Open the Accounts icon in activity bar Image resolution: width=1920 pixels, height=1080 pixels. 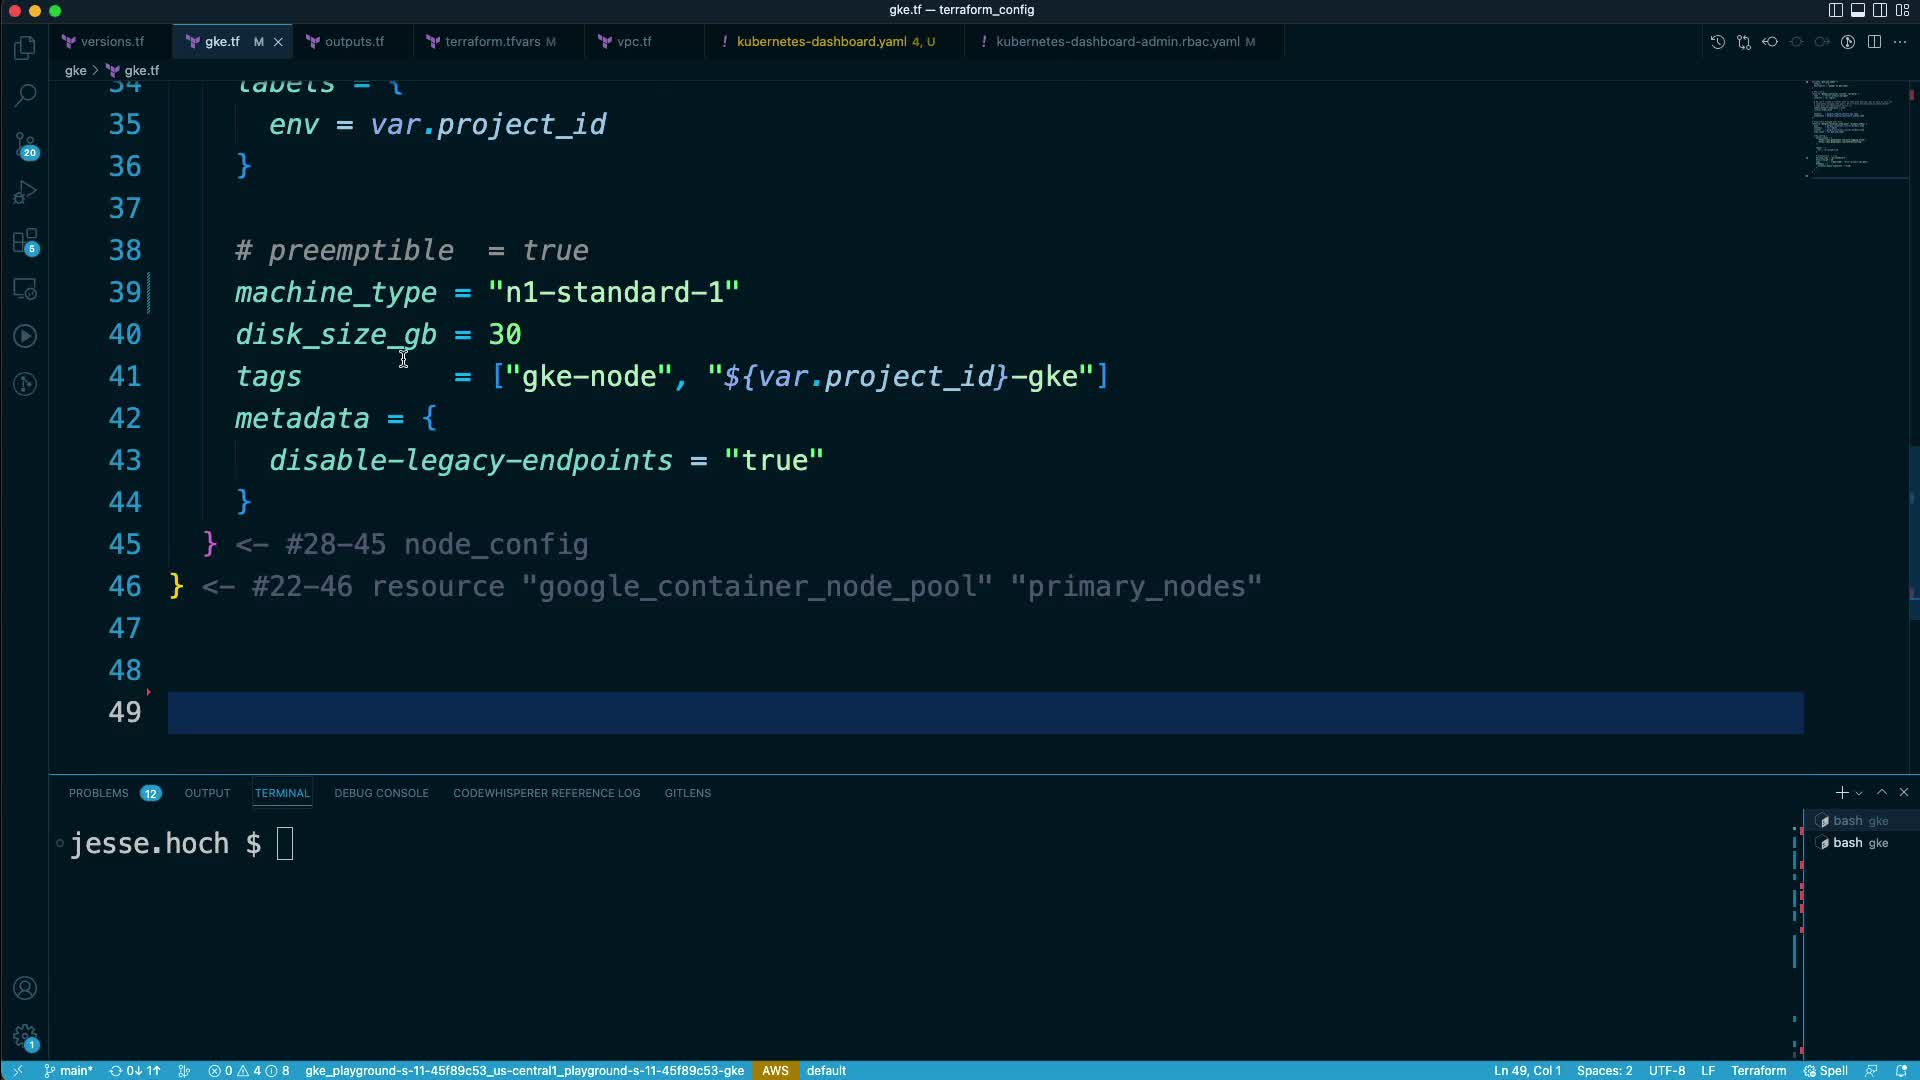tap(25, 988)
